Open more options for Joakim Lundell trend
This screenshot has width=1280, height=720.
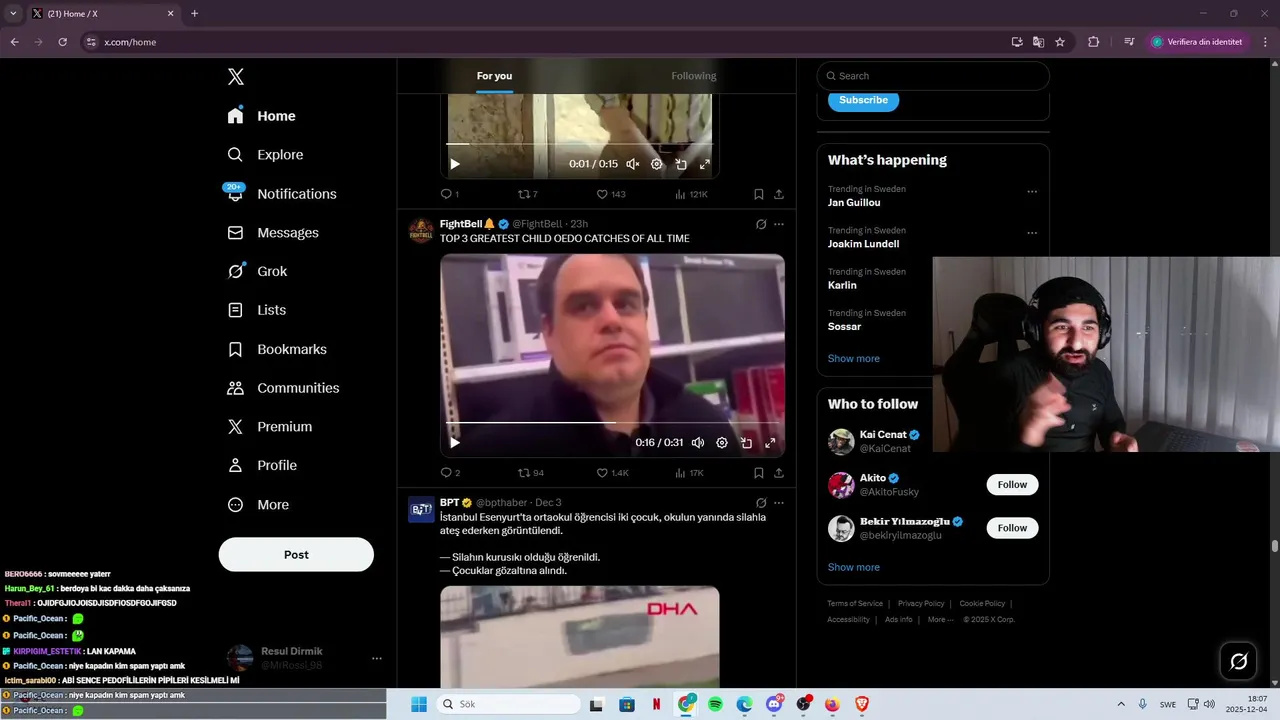(1032, 233)
